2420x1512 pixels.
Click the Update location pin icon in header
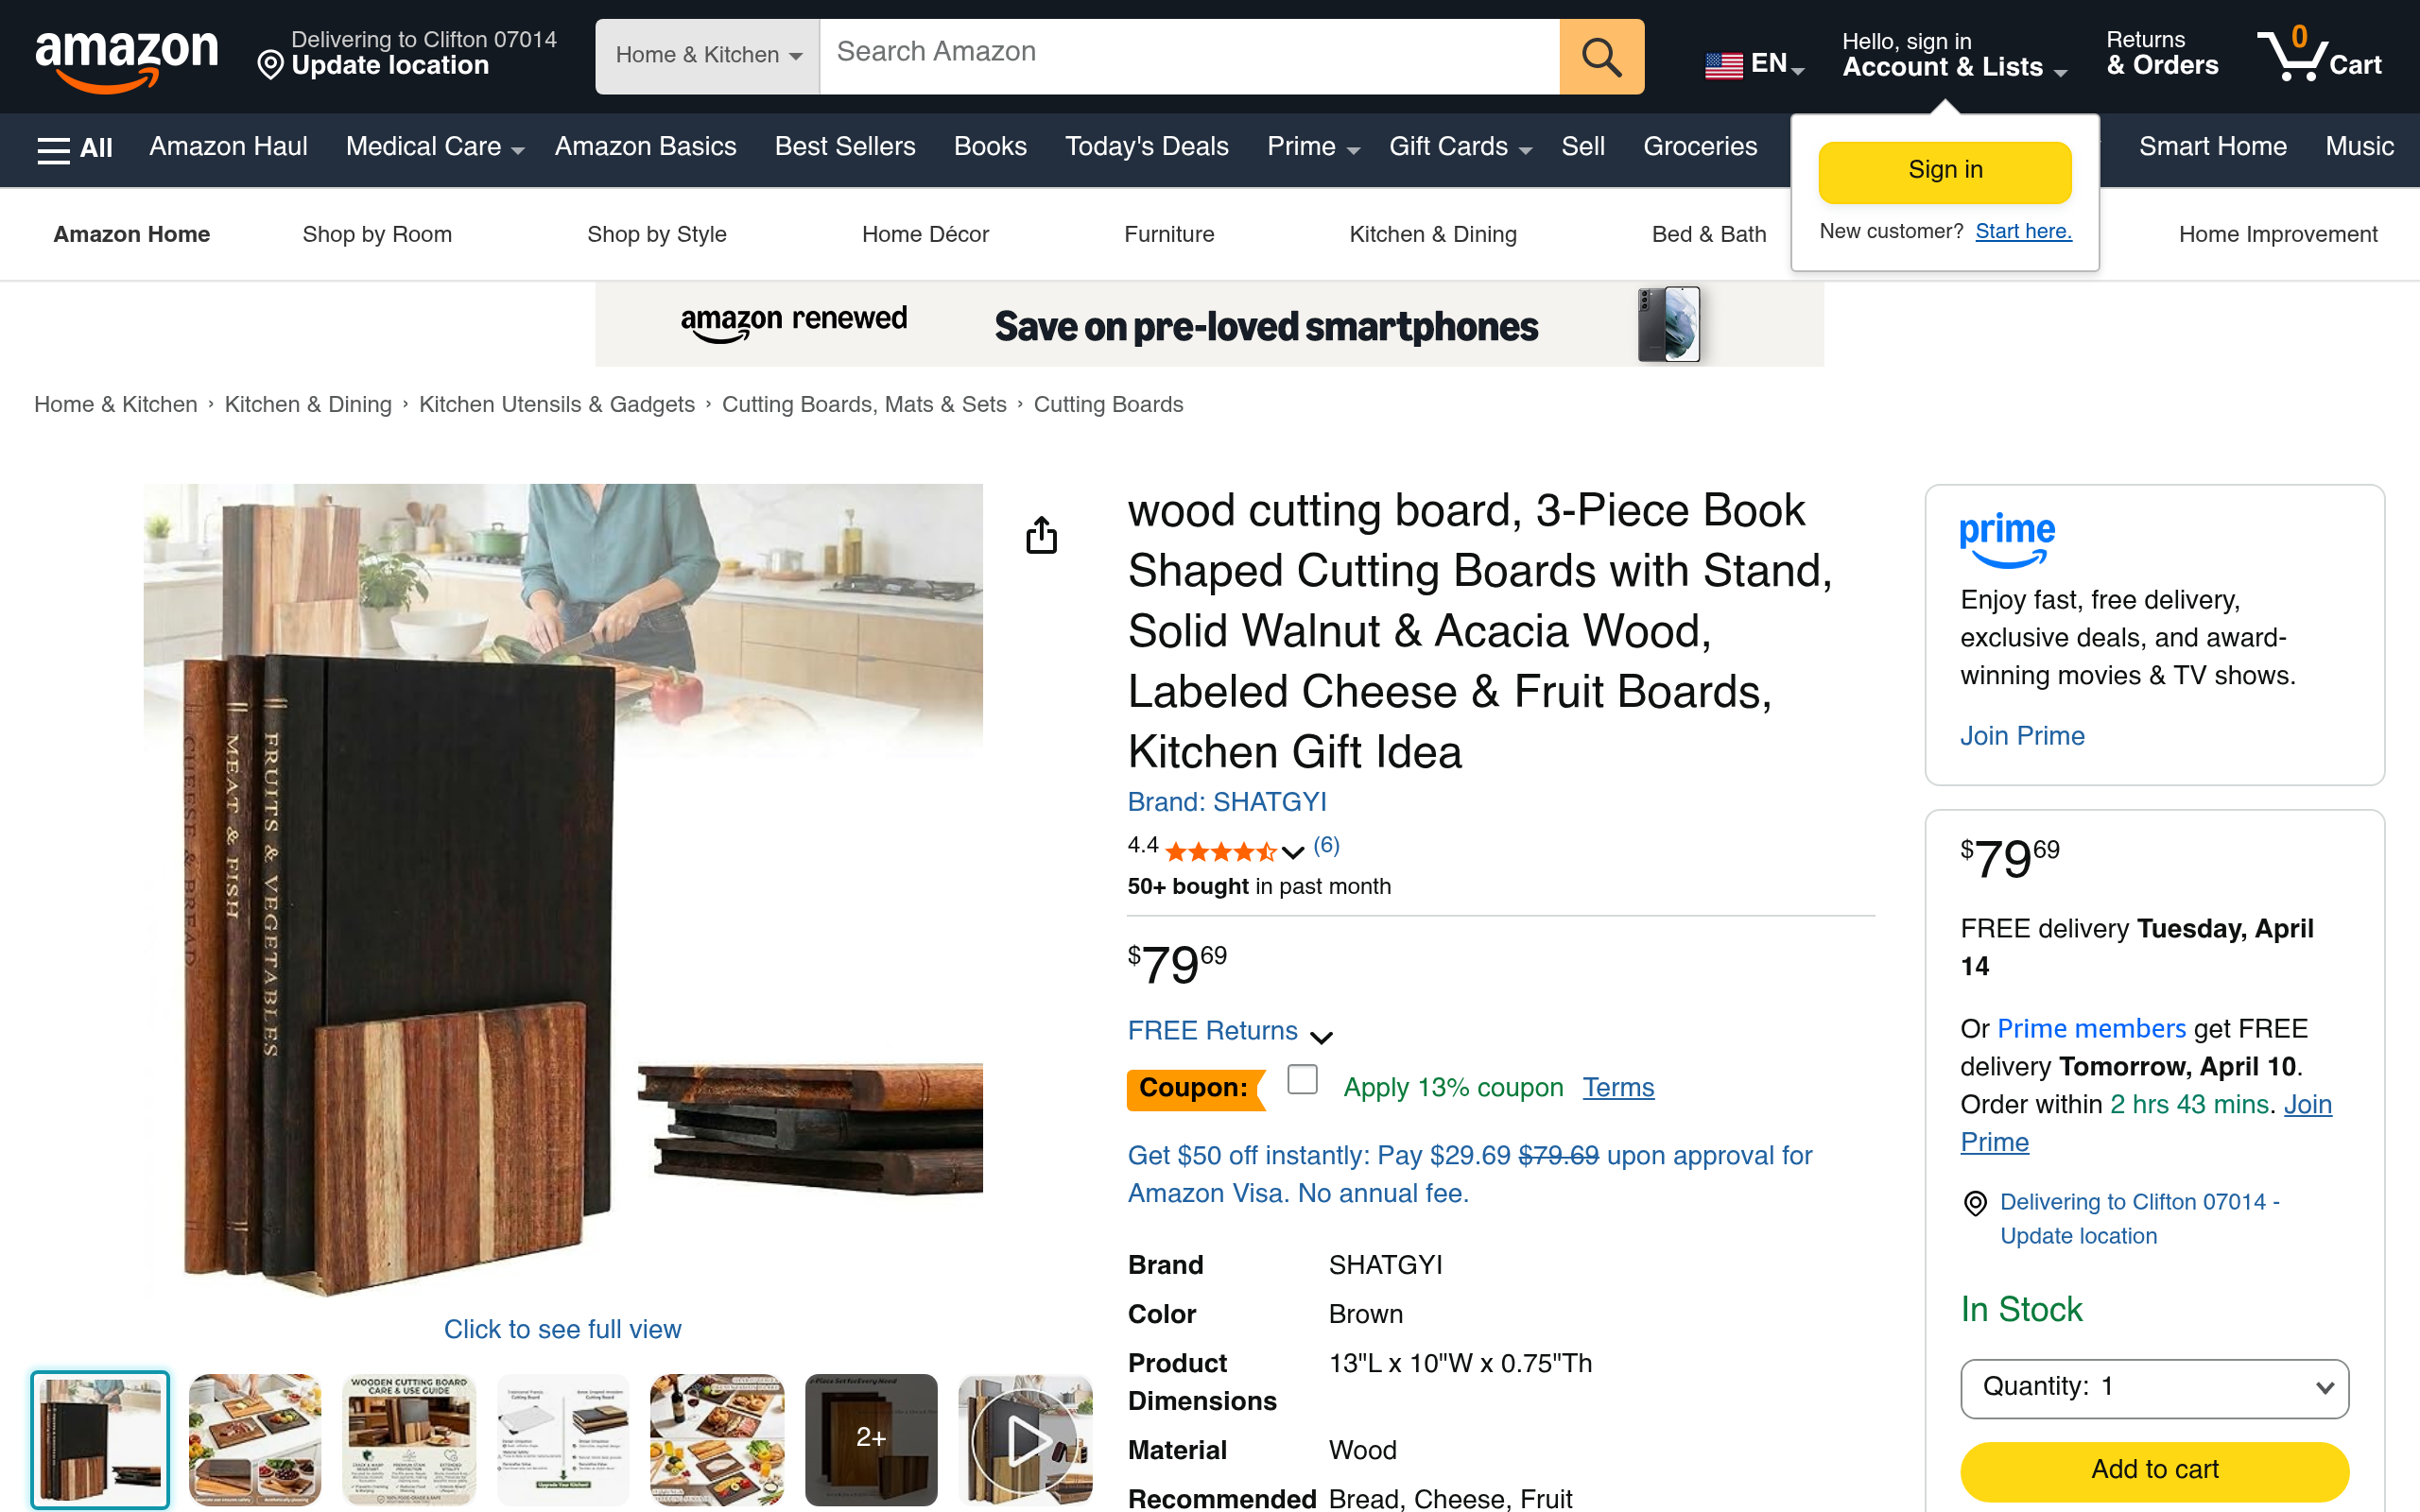pyautogui.click(x=270, y=66)
